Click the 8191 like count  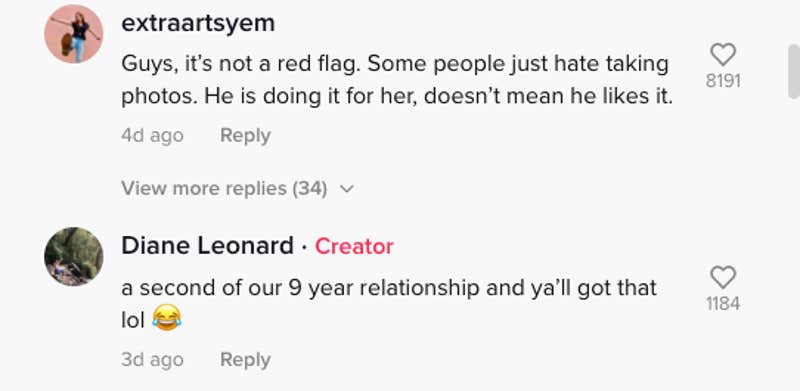pyautogui.click(x=723, y=81)
